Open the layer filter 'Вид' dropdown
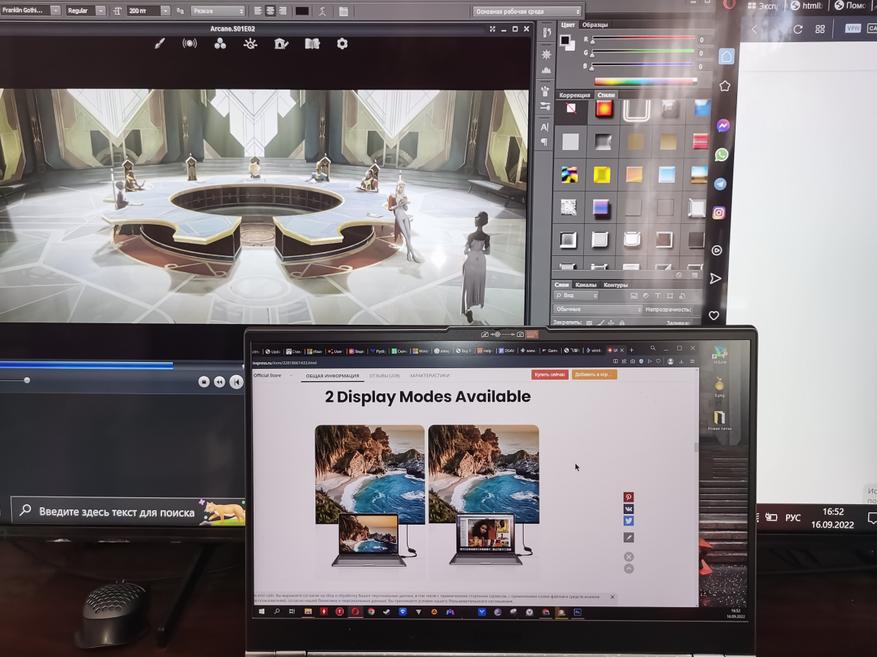Image resolution: width=877 pixels, height=657 pixels. (x=576, y=296)
